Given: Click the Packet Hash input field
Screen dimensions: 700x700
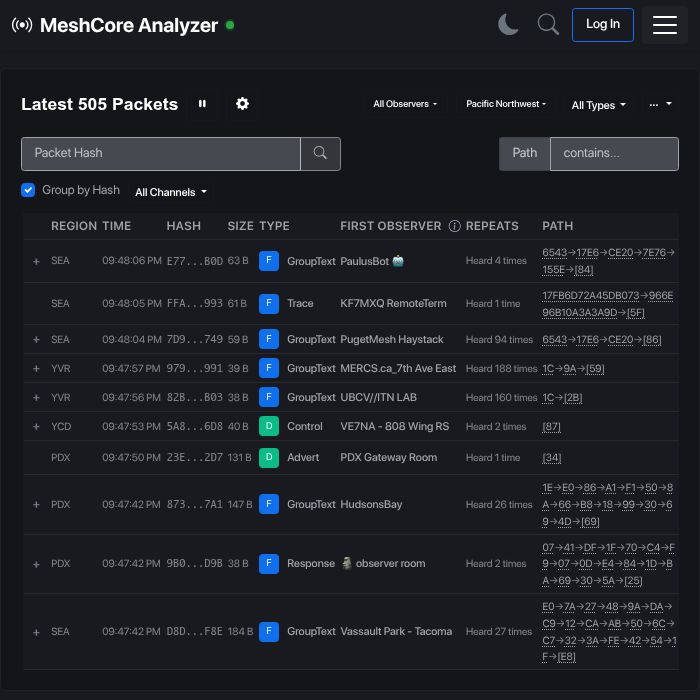Looking at the screenshot, I should 161,153.
